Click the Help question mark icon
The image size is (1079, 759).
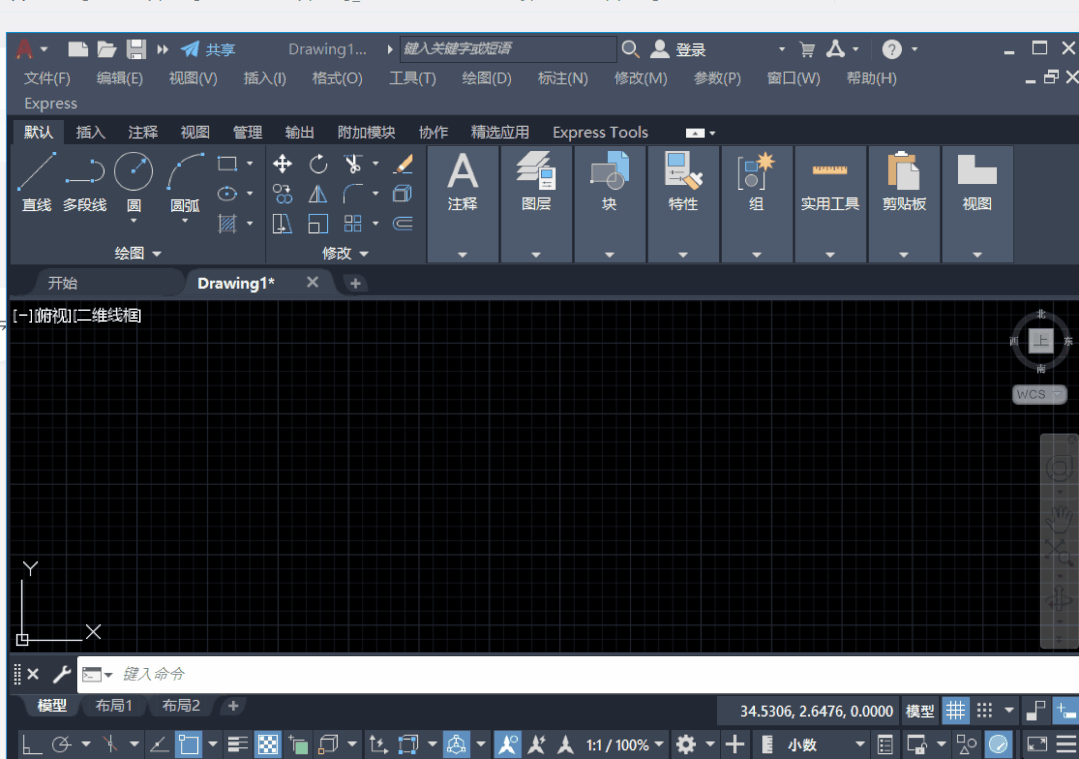tap(892, 50)
